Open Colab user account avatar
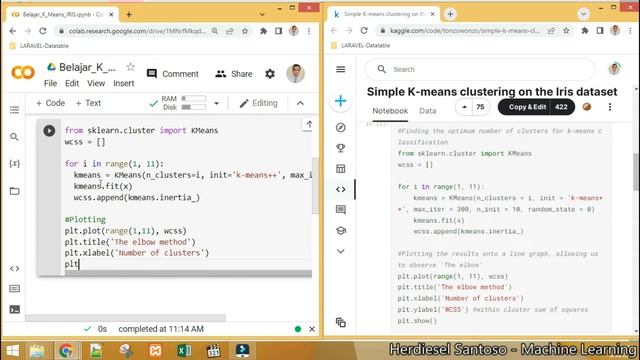Image resolution: width=640 pixels, height=360 pixels. click(296, 73)
